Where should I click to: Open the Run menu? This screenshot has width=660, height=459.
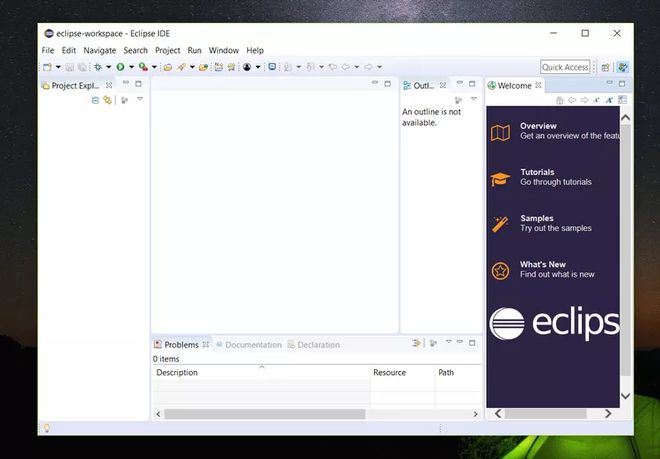pyautogui.click(x=194, y=50)
